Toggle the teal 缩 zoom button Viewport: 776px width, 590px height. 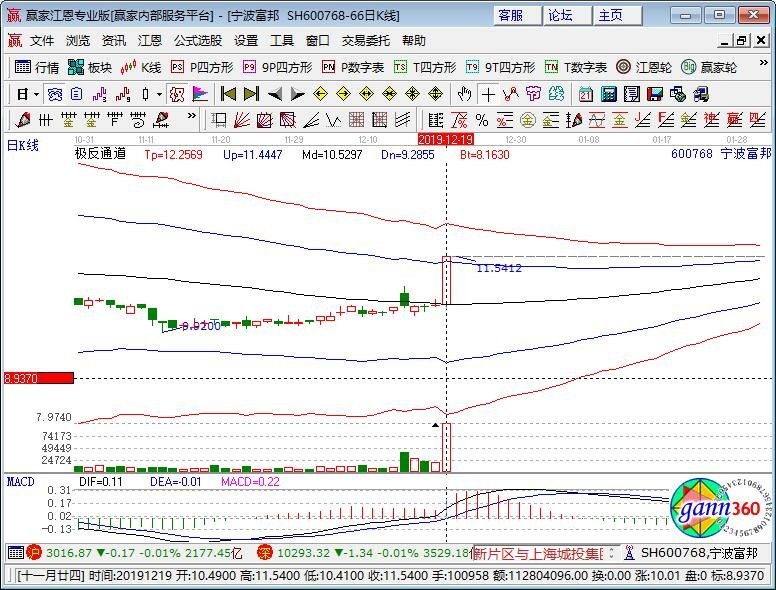tap(556, 94)
